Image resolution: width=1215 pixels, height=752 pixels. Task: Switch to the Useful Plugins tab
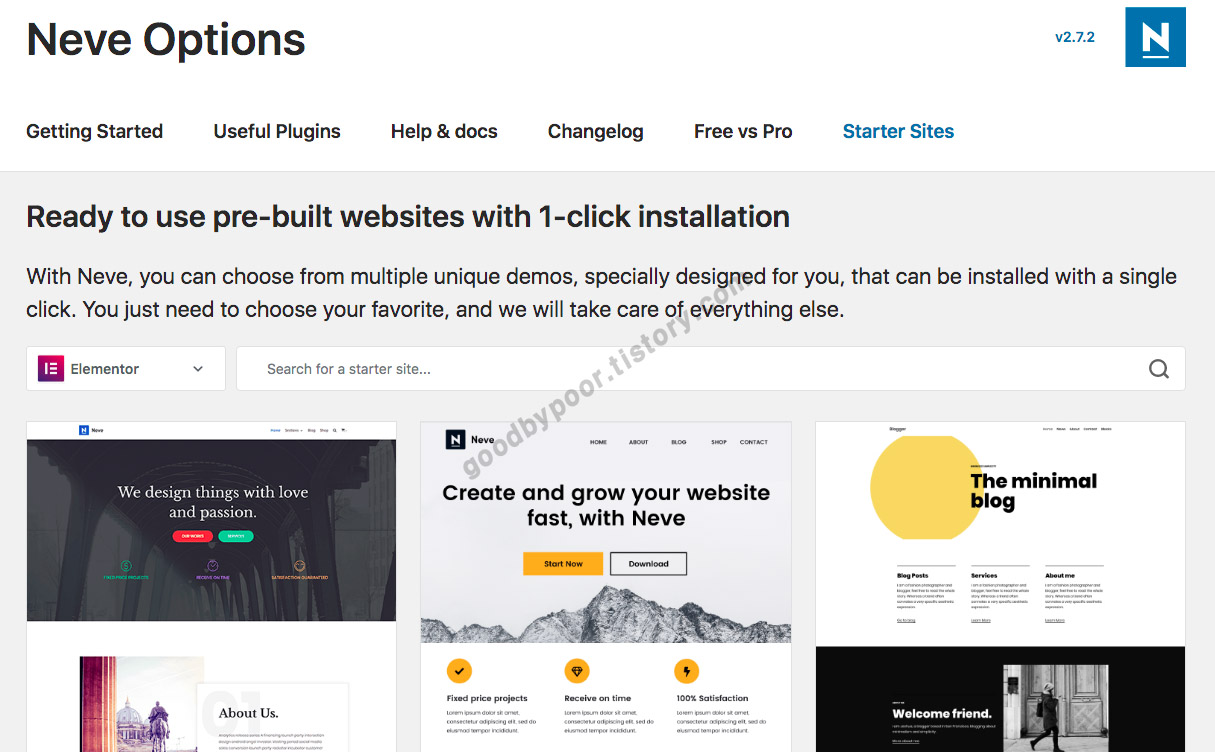pyautogui.click(x=277, y=131)
